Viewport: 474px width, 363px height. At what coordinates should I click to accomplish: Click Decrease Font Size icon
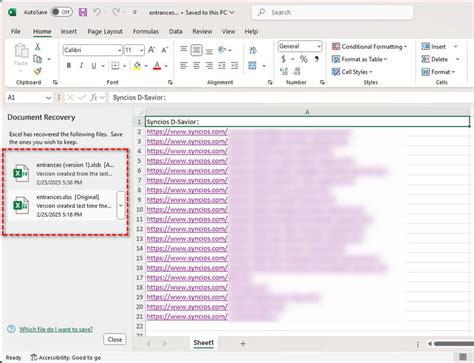pyautogui.click(x=164, y=50)
